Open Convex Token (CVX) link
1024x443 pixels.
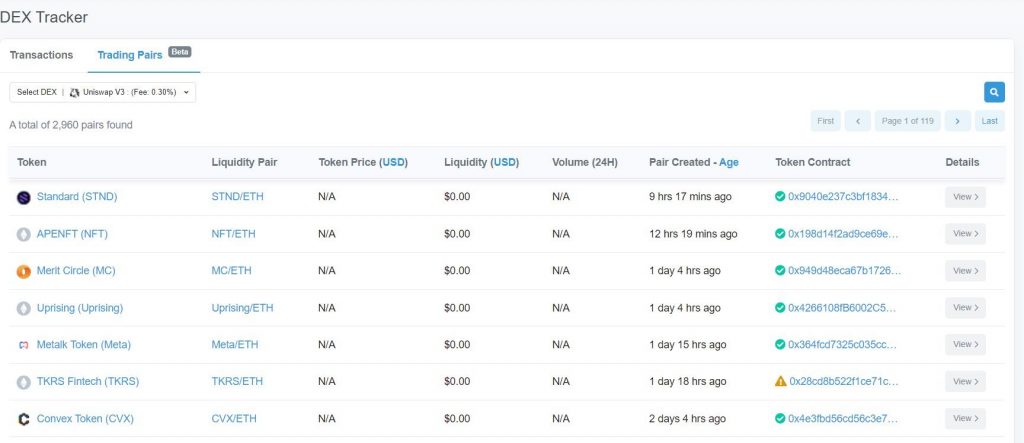click(x=85, y=418)
